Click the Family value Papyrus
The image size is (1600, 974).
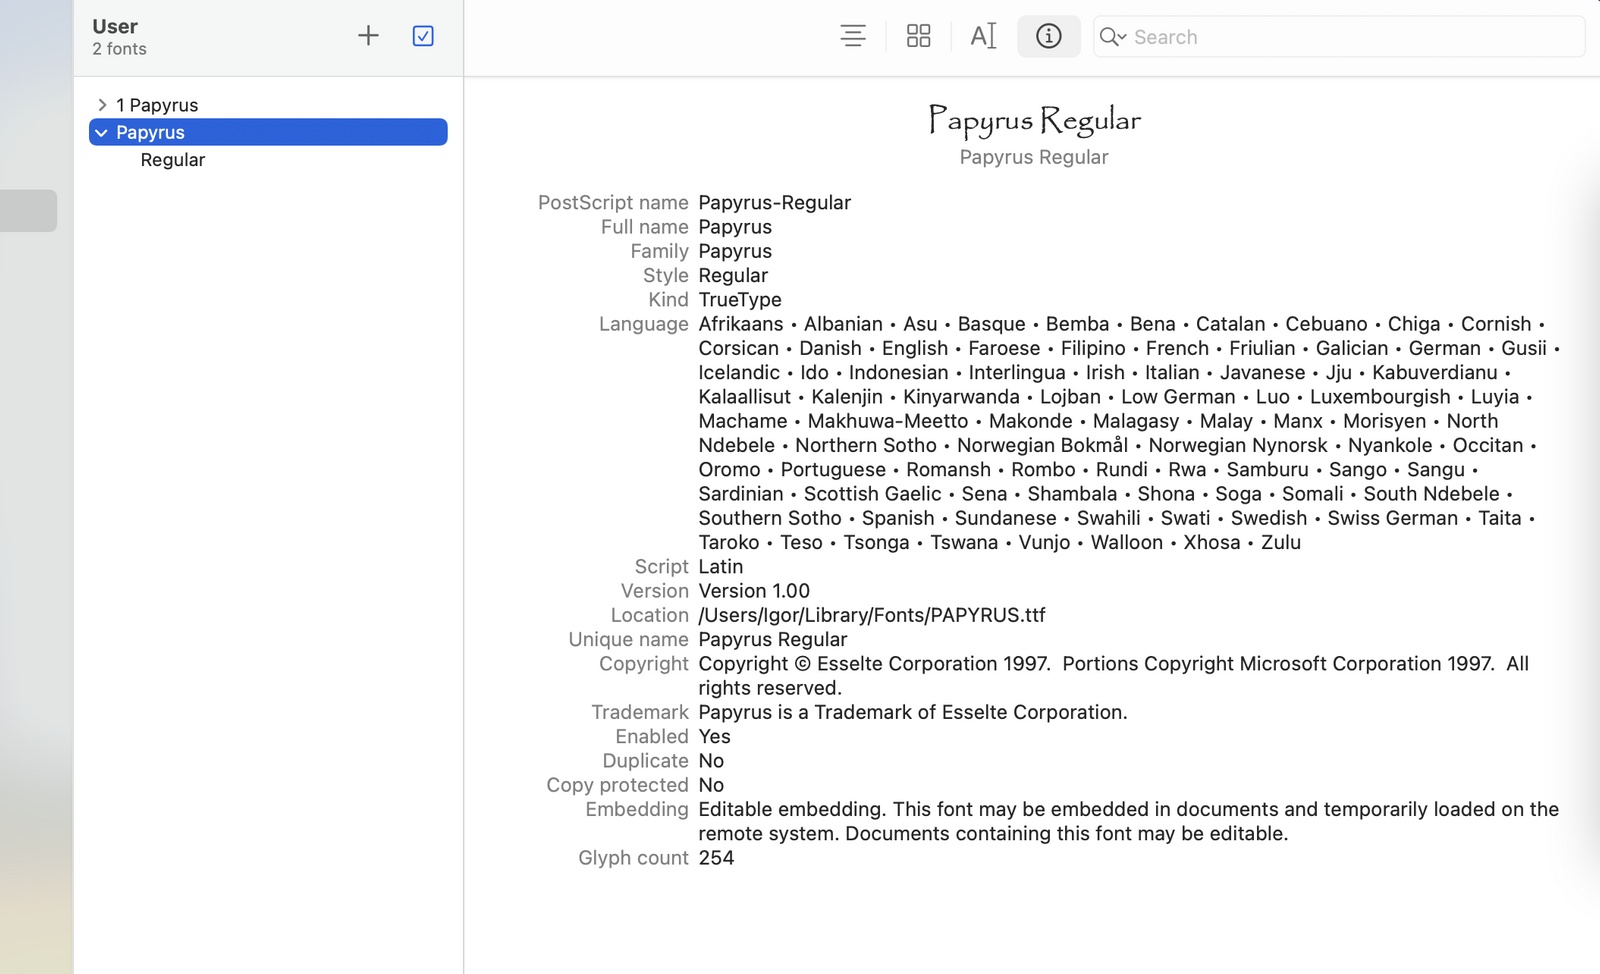click(735, 251)
